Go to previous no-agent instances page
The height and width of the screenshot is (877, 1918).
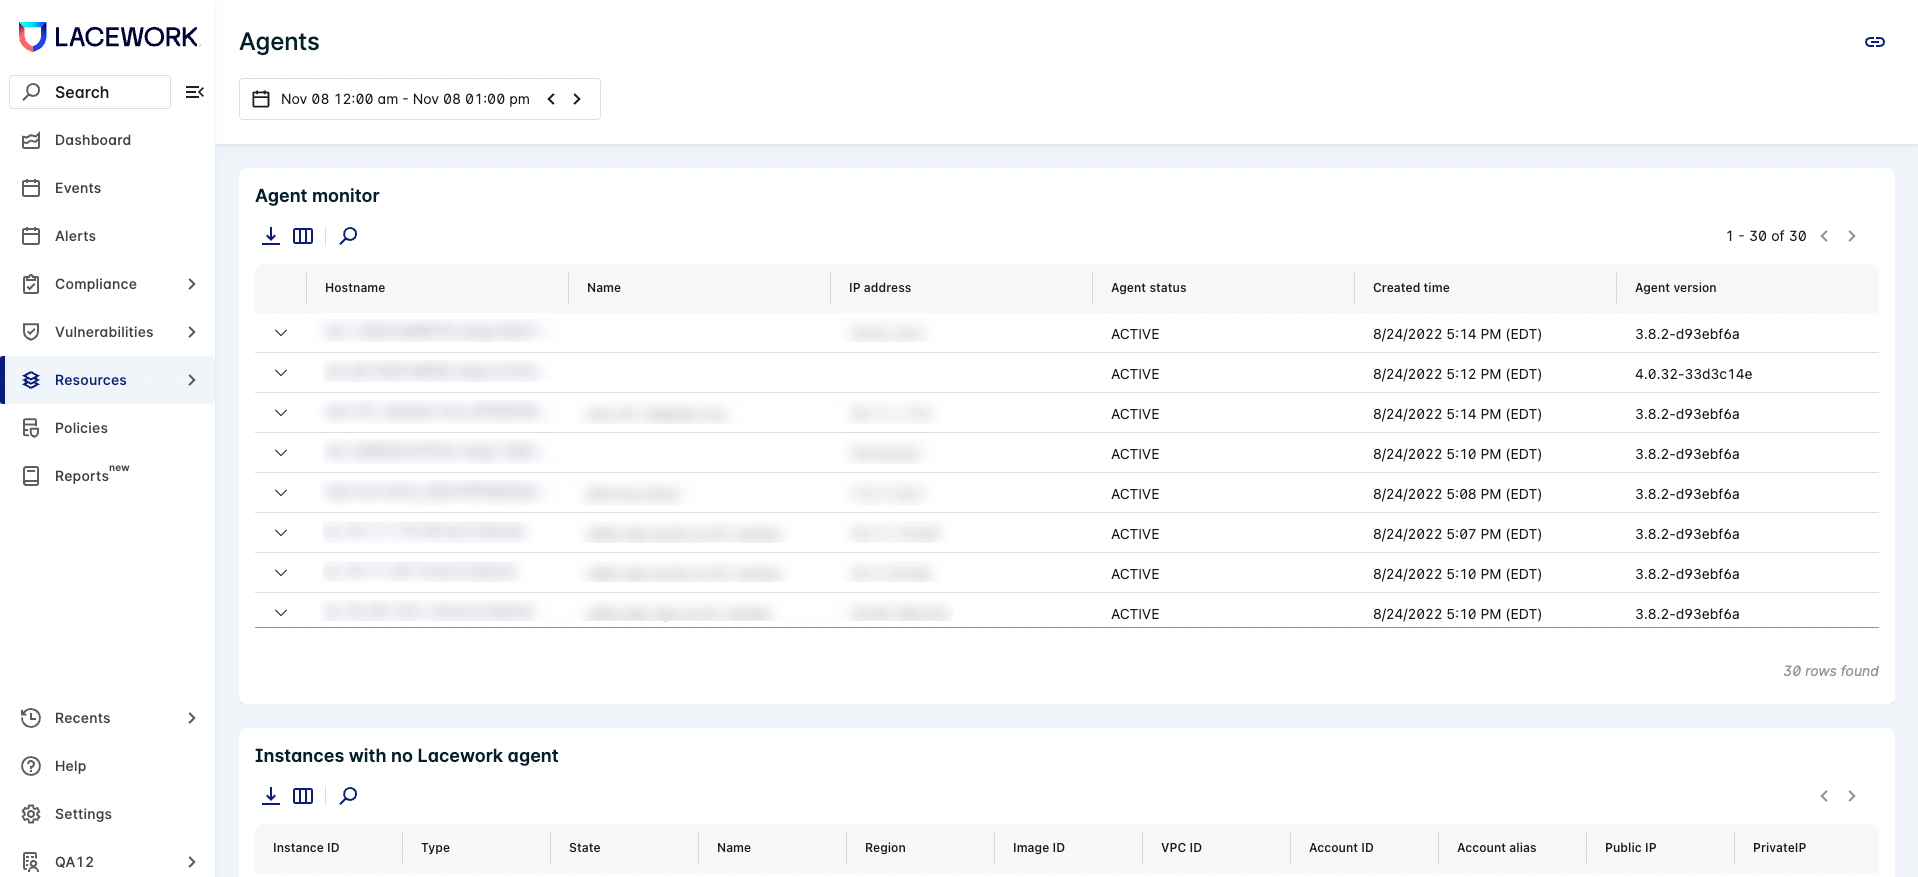tap(1824, 796)
